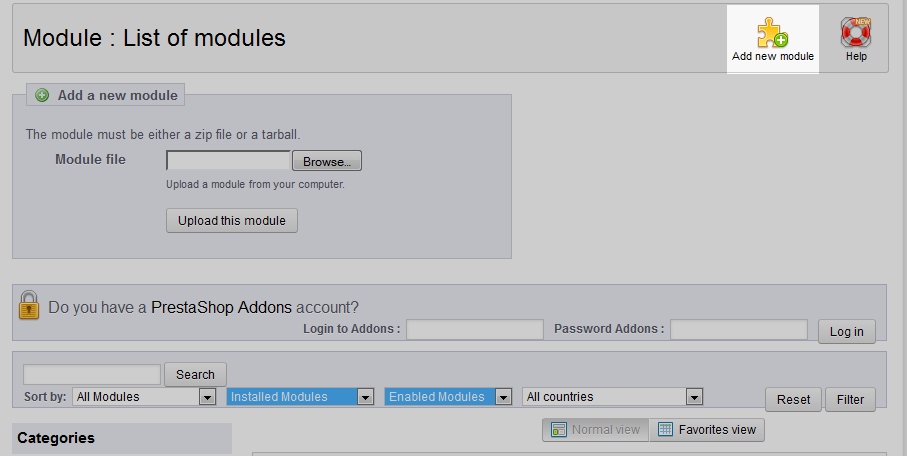Open the Help lifebuoy icon
This screenshot has width=907, height=456.
click(856, 33)
